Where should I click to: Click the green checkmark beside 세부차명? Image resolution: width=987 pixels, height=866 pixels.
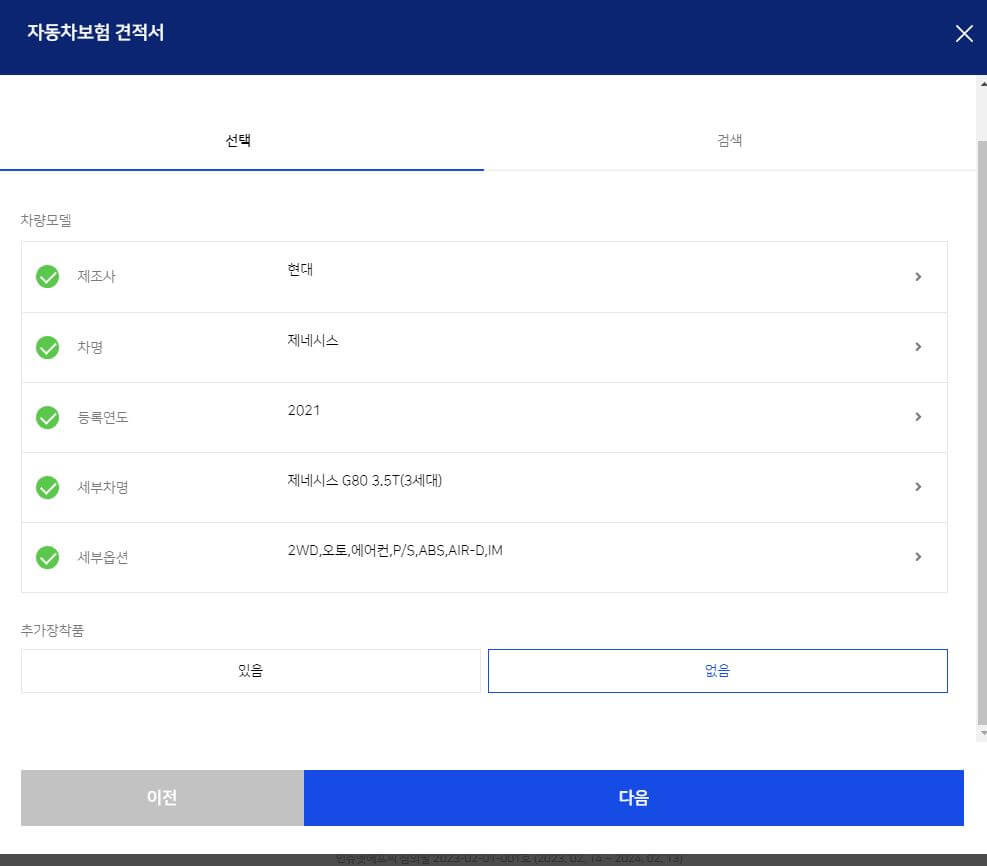point(47,487)
